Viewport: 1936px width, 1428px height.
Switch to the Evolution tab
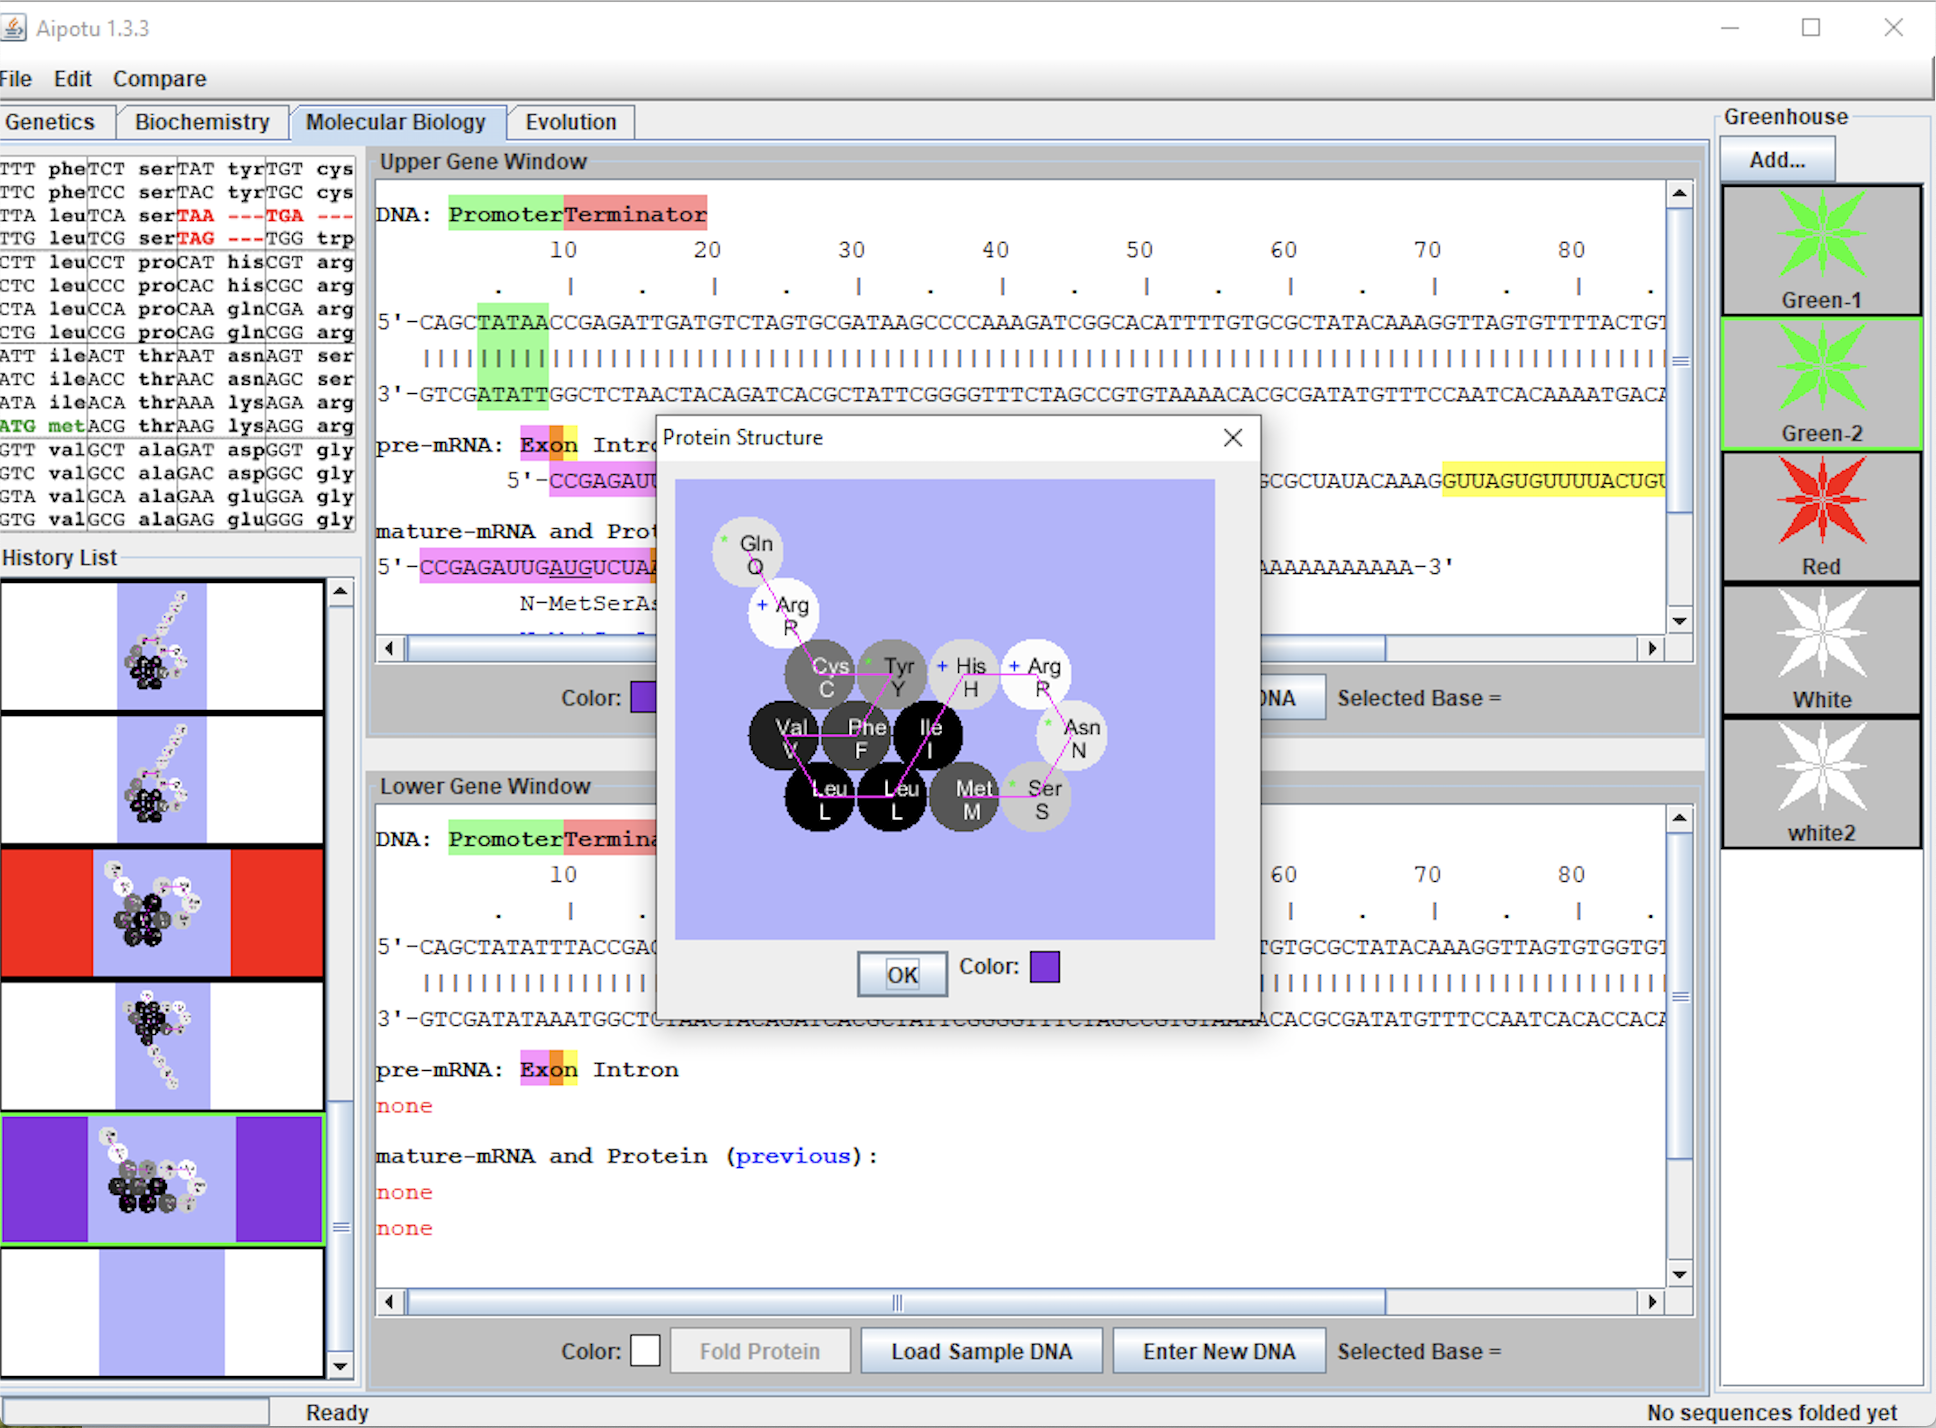point(570,122)
